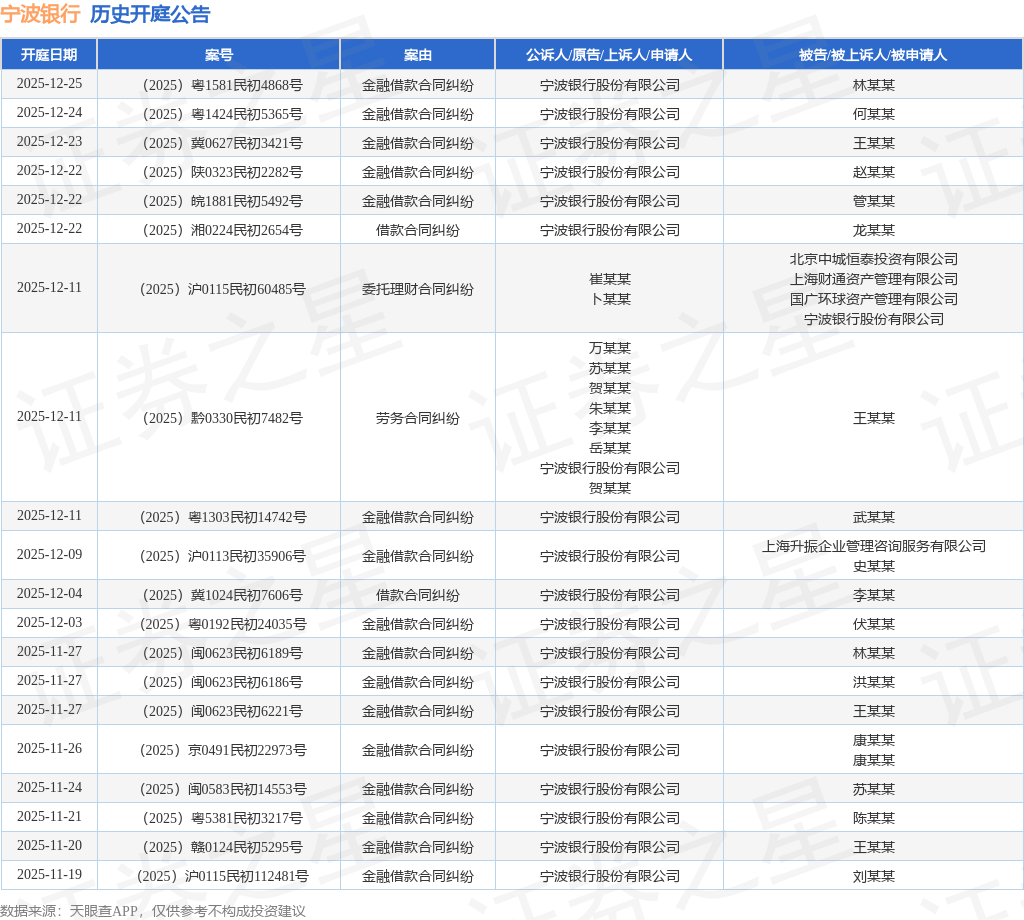Click plaintiff 崔某某
The width and height of the screenshot is (1024, 920).
click(x=610, y=279)
